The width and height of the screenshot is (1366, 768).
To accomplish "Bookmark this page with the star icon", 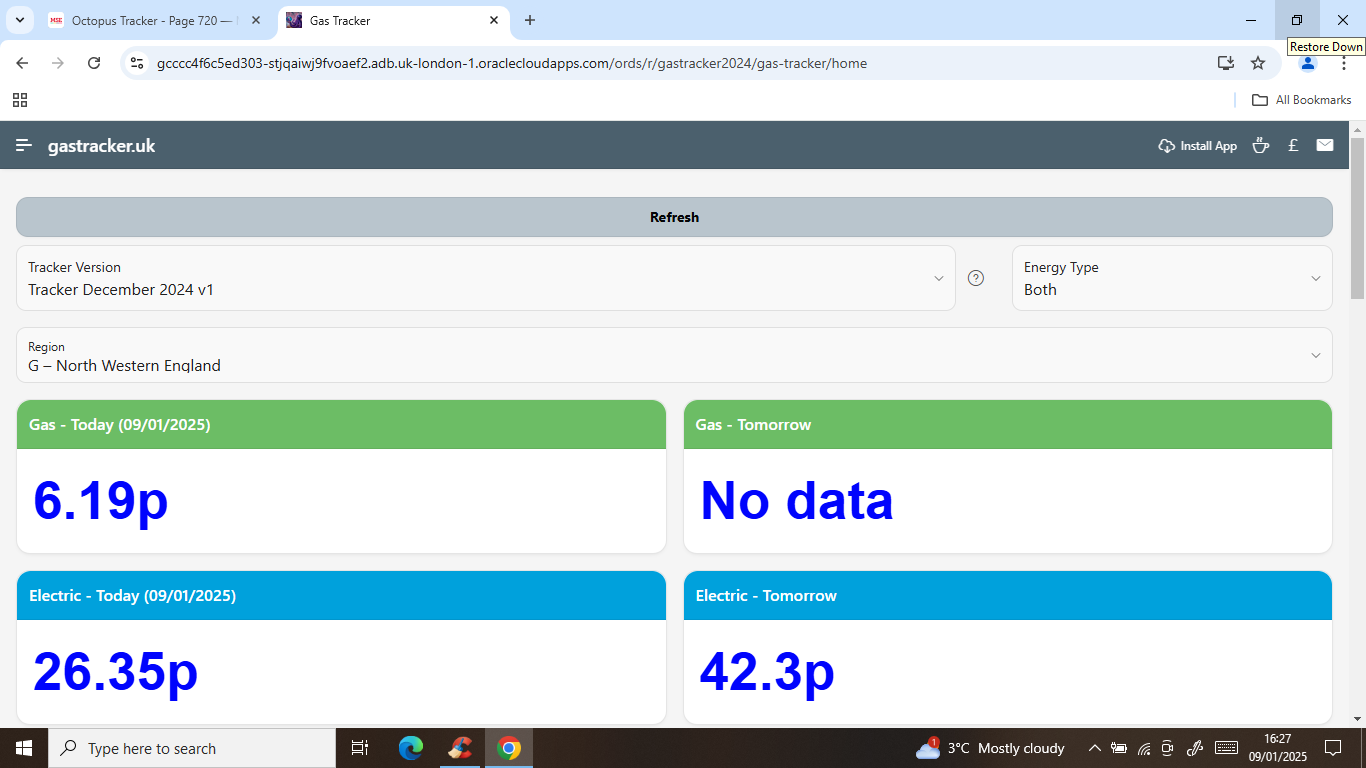I will click(x=1258, y=63).
